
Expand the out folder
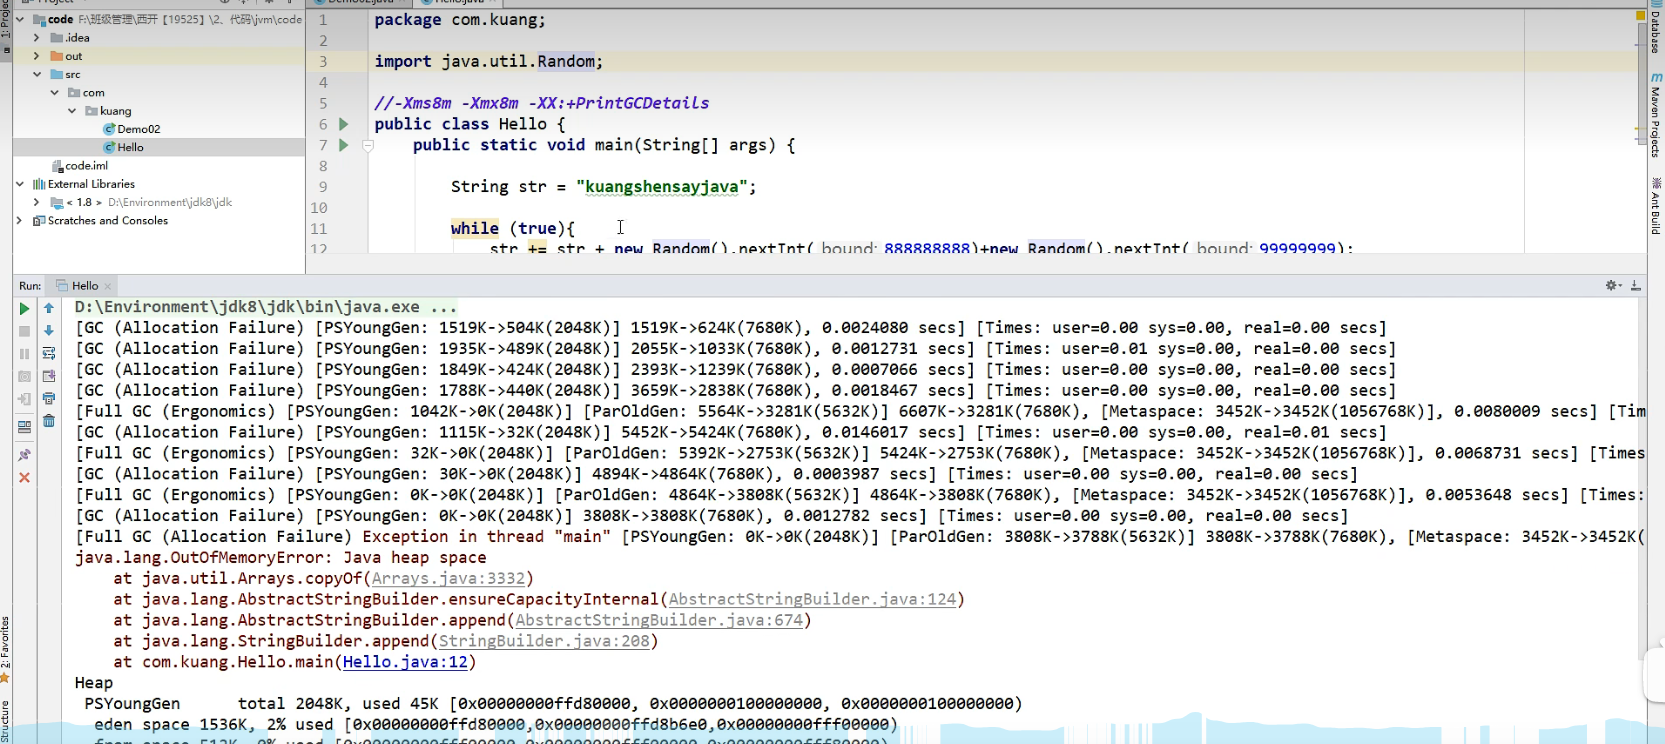click(x=37, y=56)
